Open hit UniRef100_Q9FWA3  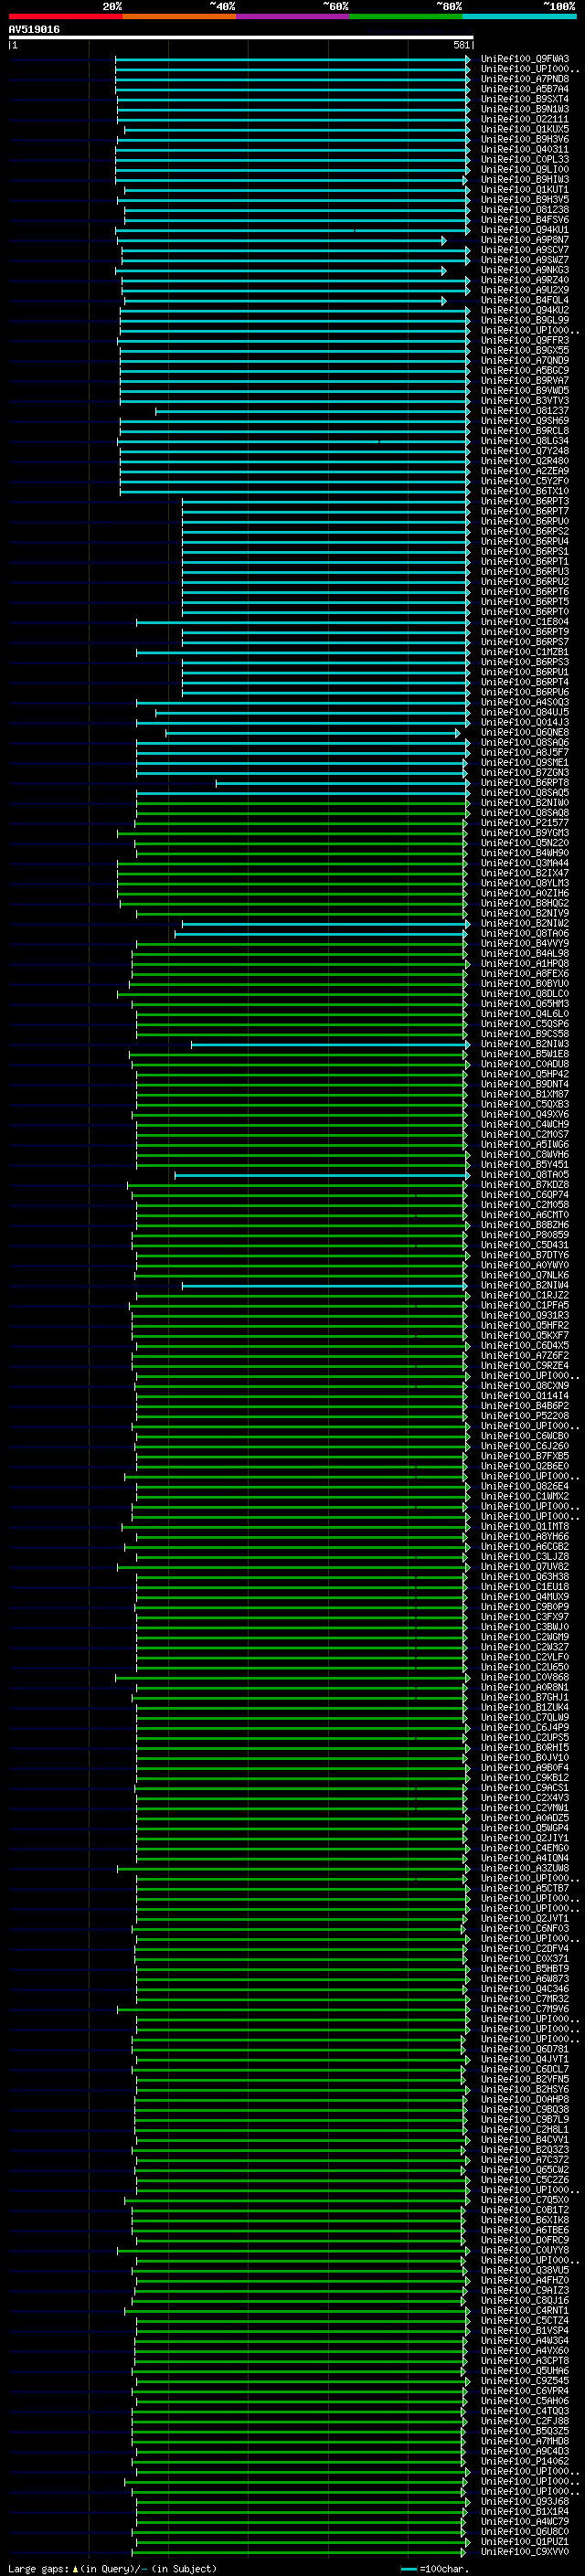tap(525, 59)
